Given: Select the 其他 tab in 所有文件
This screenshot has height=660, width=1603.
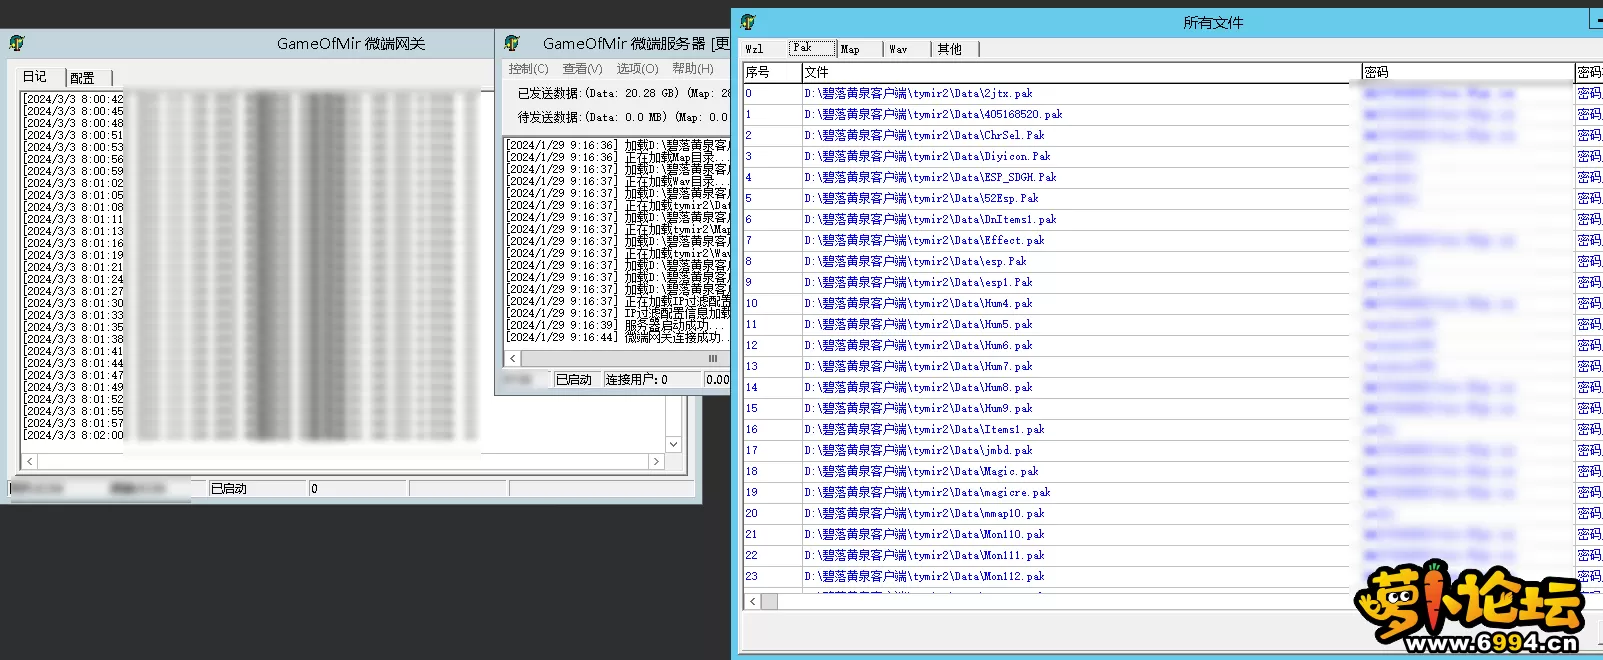Looking at the screenshot, I should pyautogui.click(x=949, y=49).
